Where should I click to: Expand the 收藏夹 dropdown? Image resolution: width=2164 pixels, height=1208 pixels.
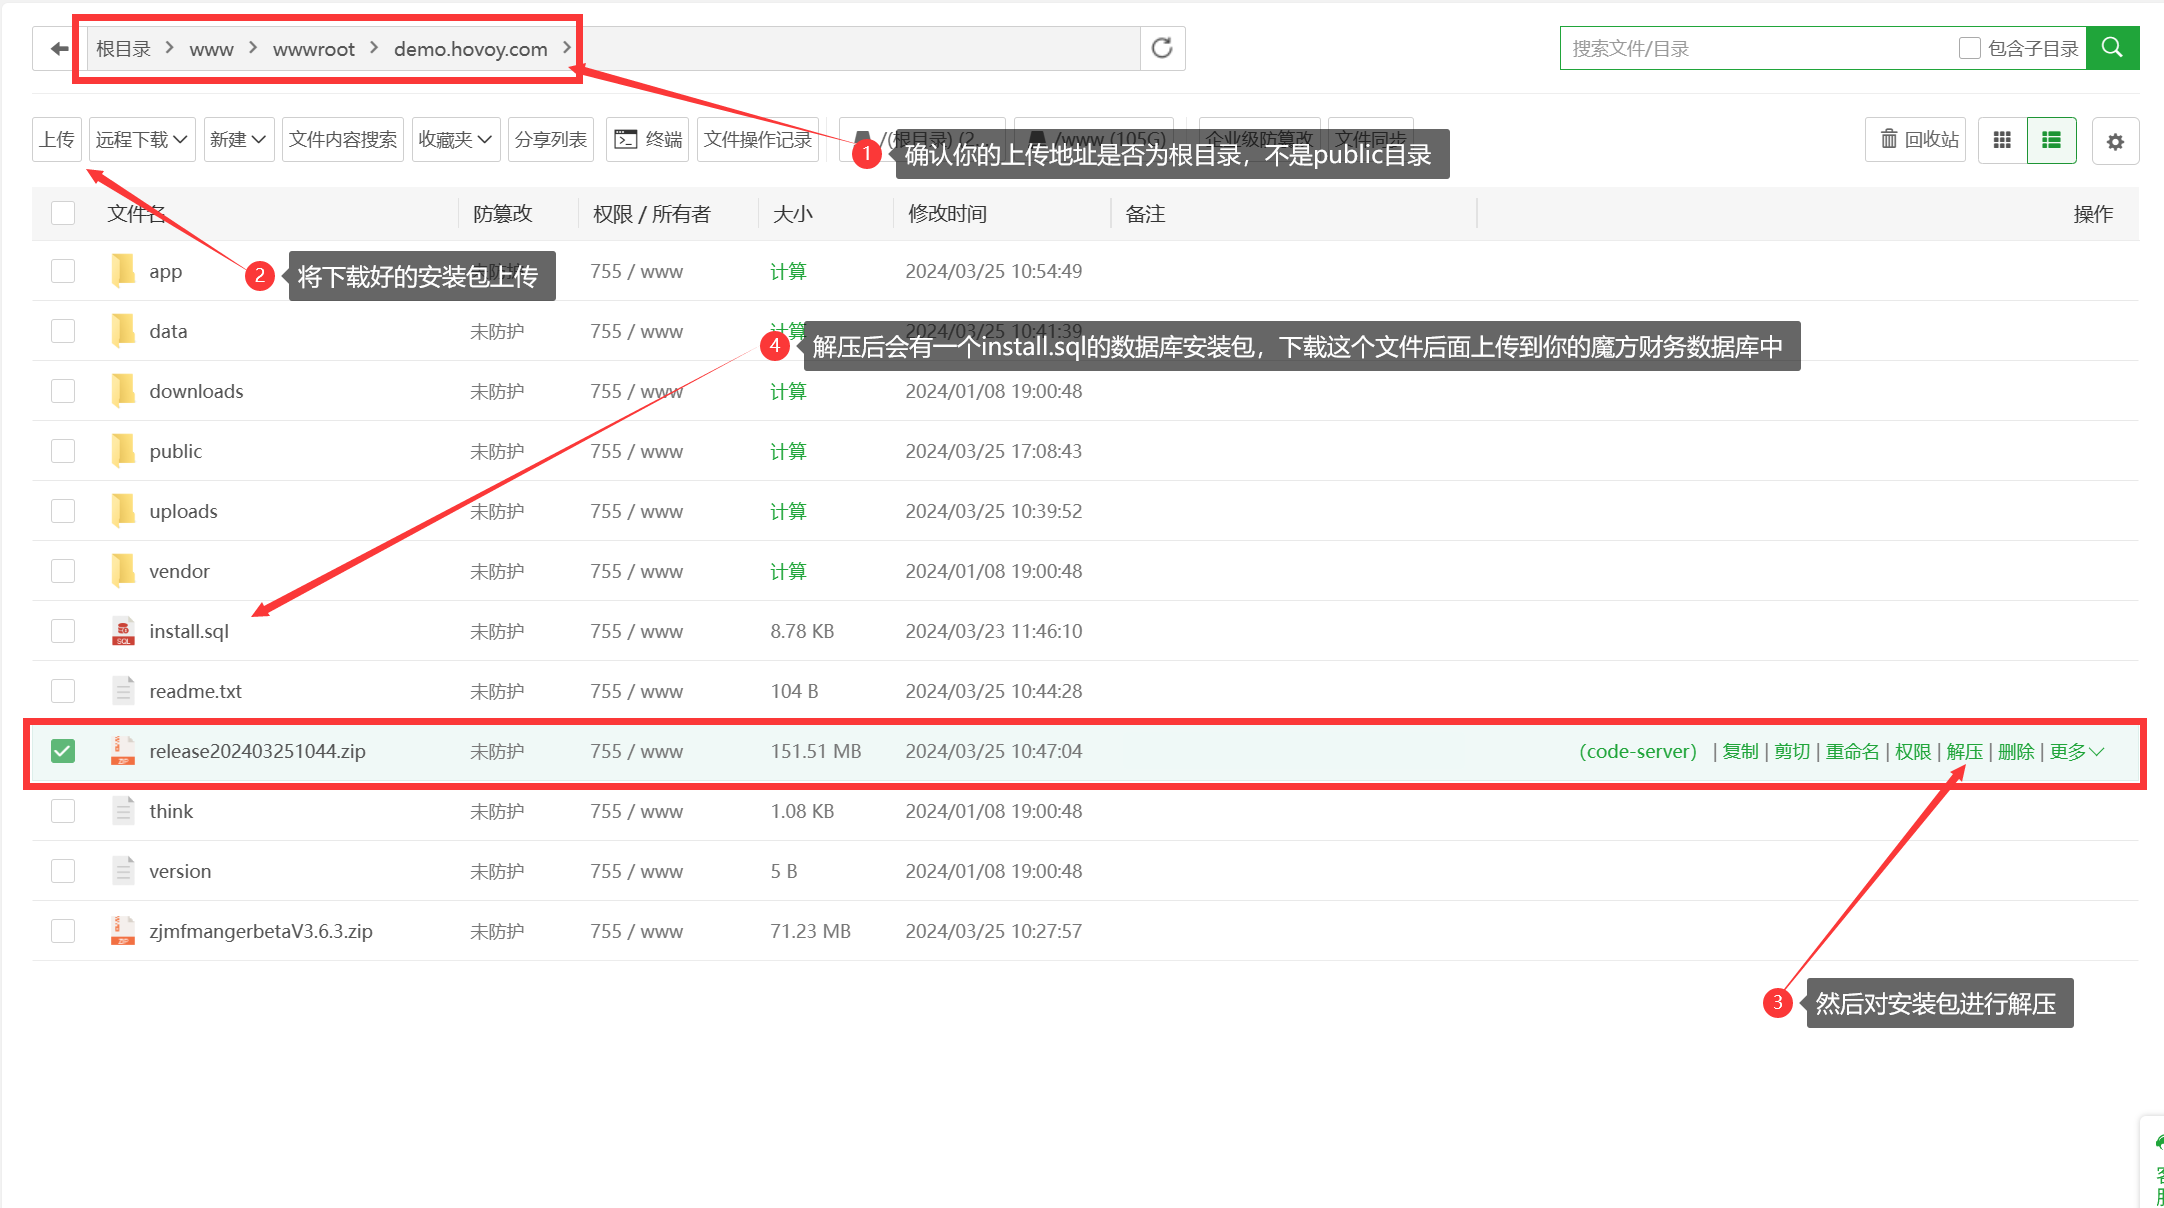click(455, 139)
